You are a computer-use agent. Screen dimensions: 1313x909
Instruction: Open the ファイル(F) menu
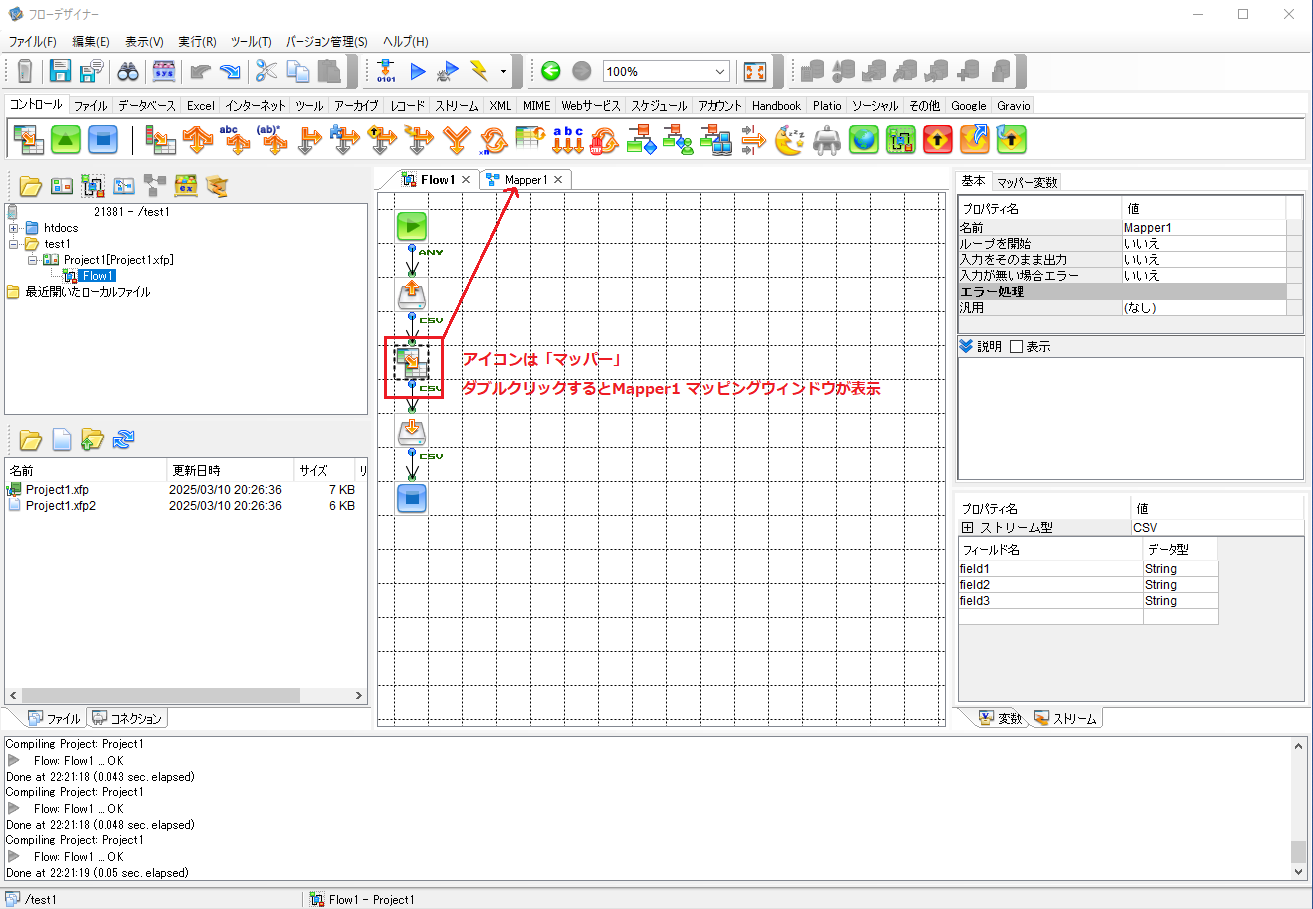click(x=32, y=42)
